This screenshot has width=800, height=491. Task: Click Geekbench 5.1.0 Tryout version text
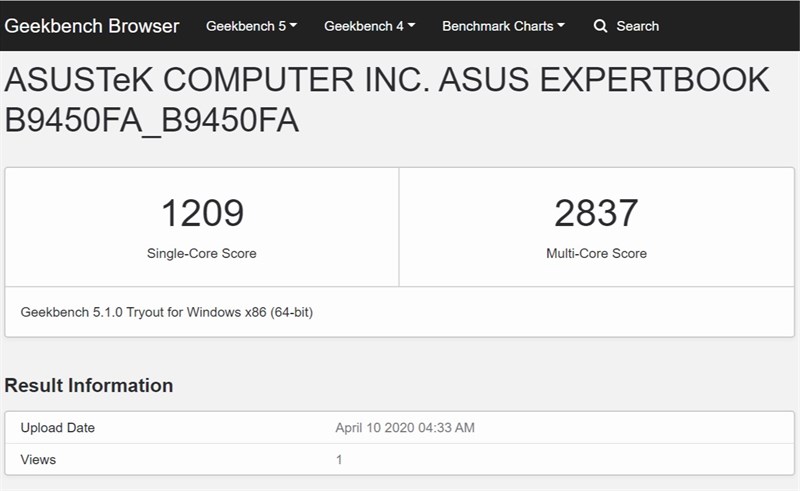(167, 312)
